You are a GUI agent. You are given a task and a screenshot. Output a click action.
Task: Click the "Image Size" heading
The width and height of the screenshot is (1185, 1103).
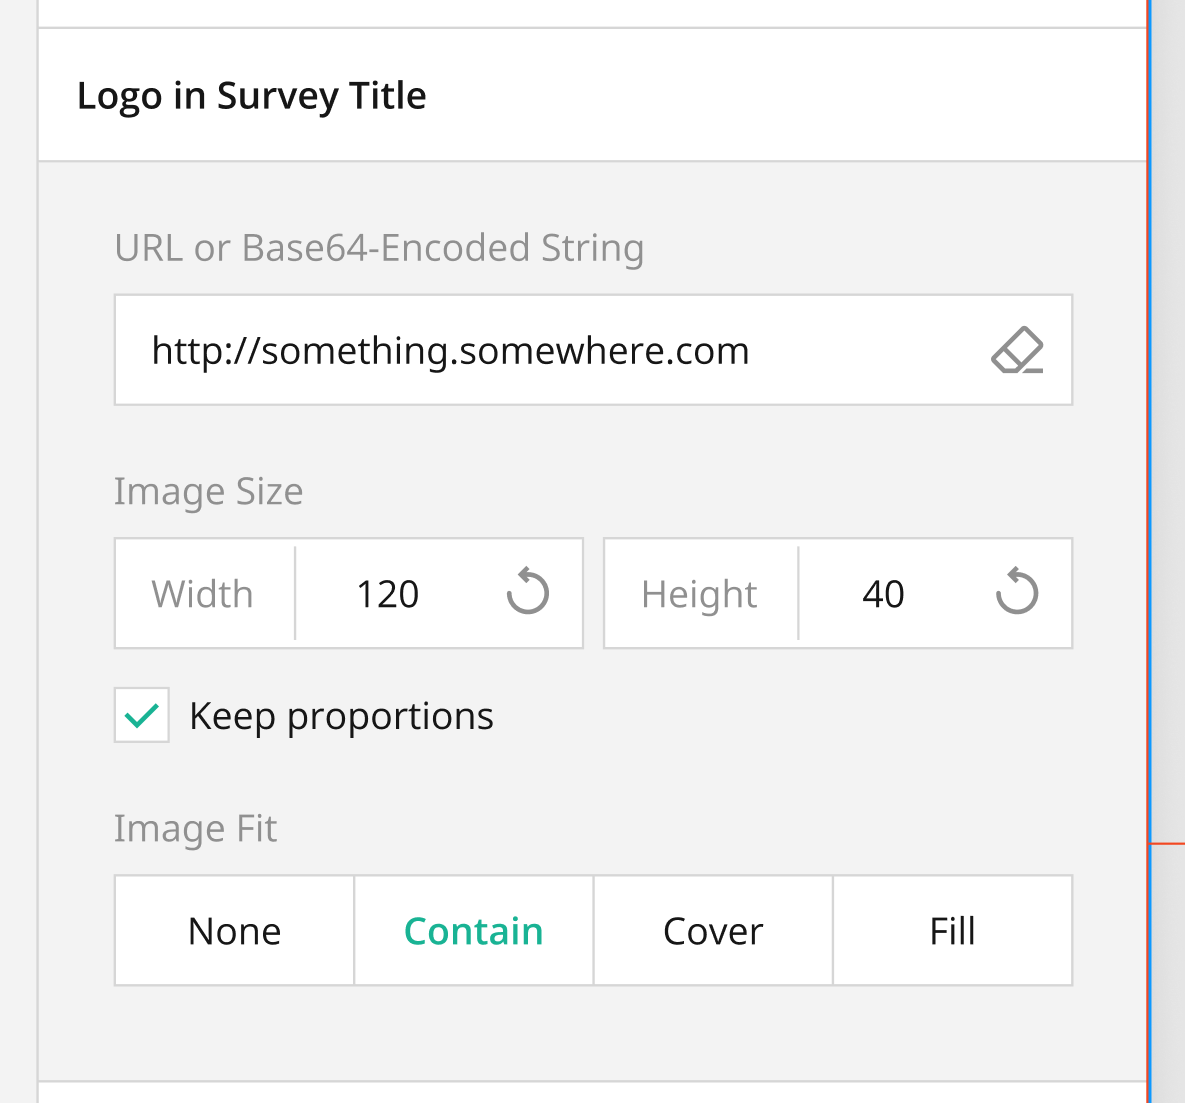click(208, 491)
